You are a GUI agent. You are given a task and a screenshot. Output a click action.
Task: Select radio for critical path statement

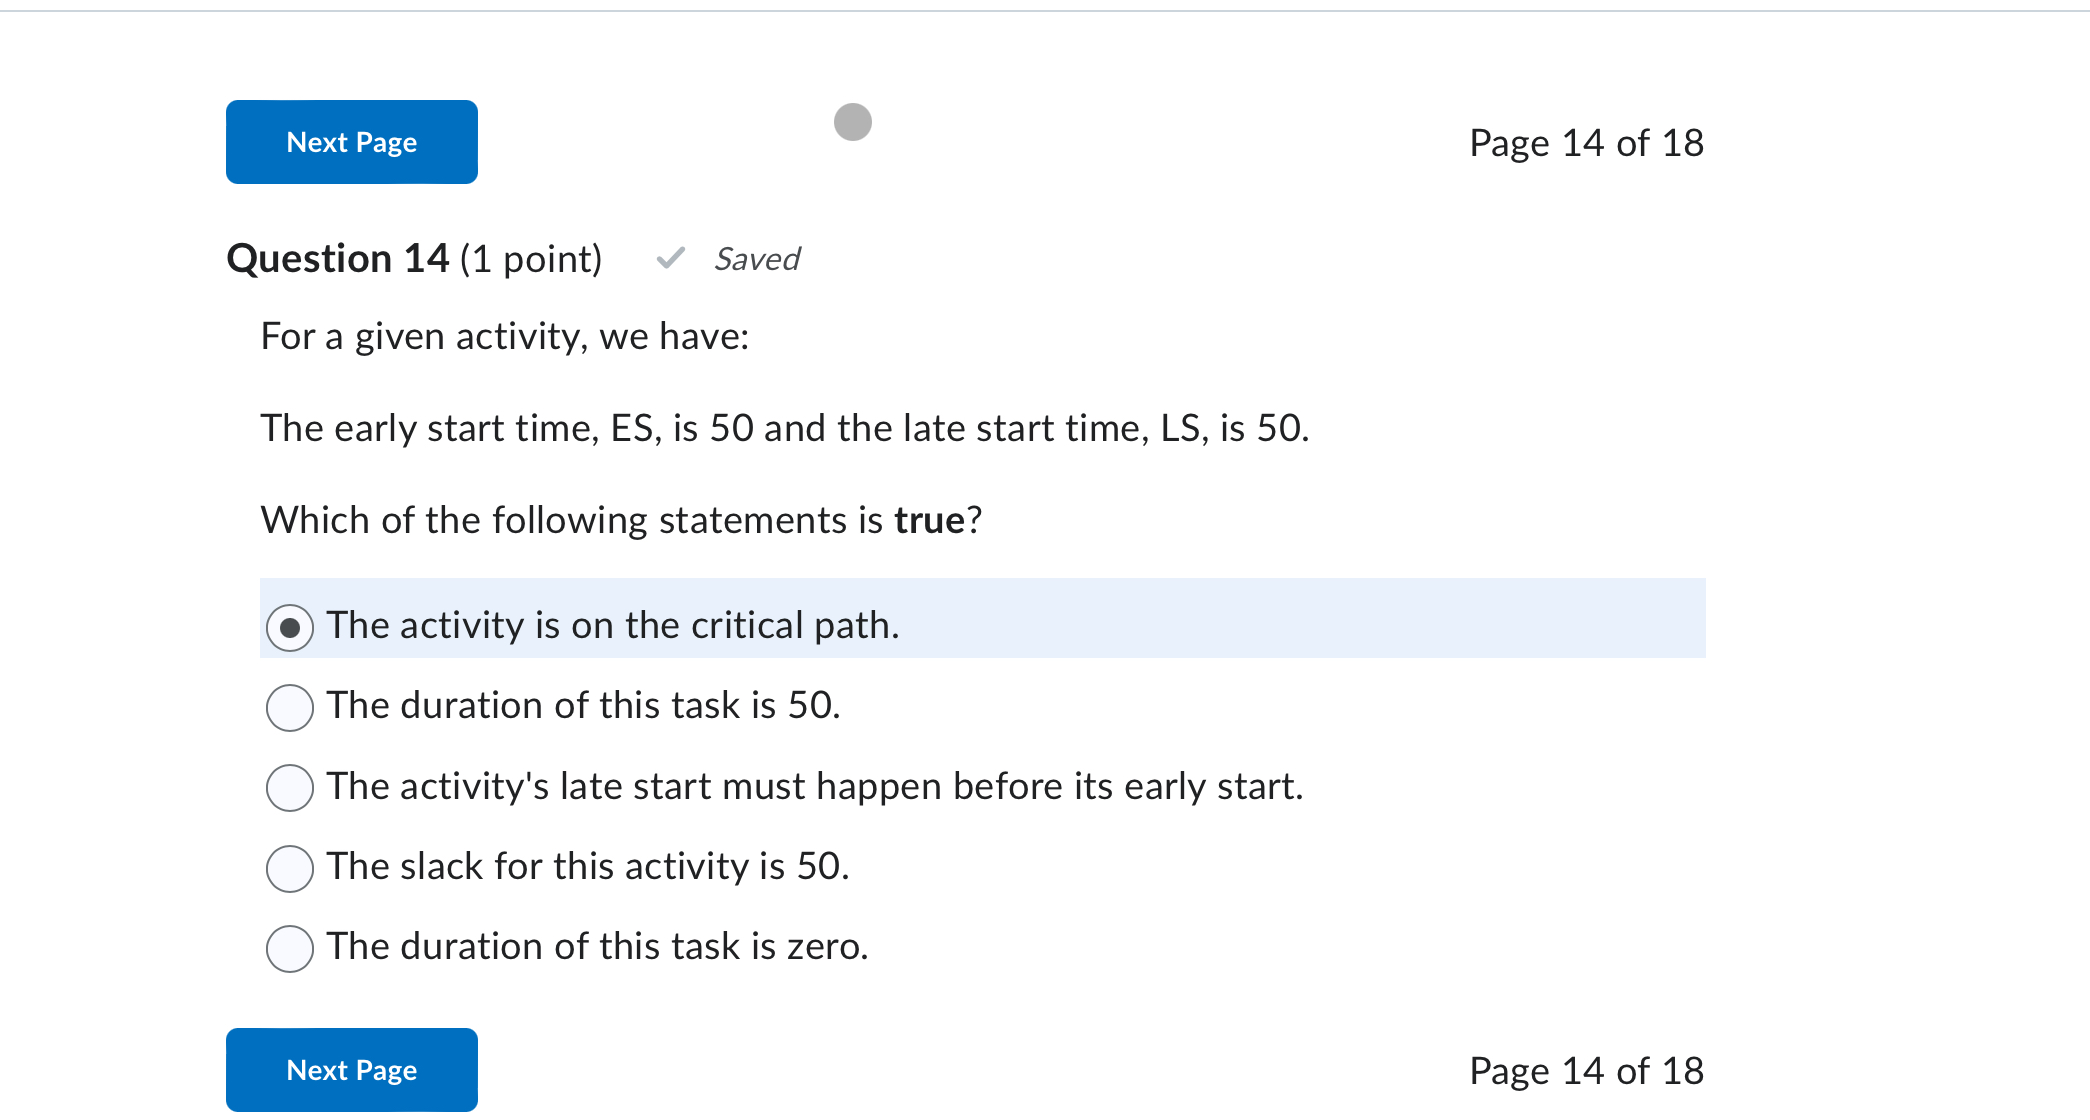click(289, 625)
